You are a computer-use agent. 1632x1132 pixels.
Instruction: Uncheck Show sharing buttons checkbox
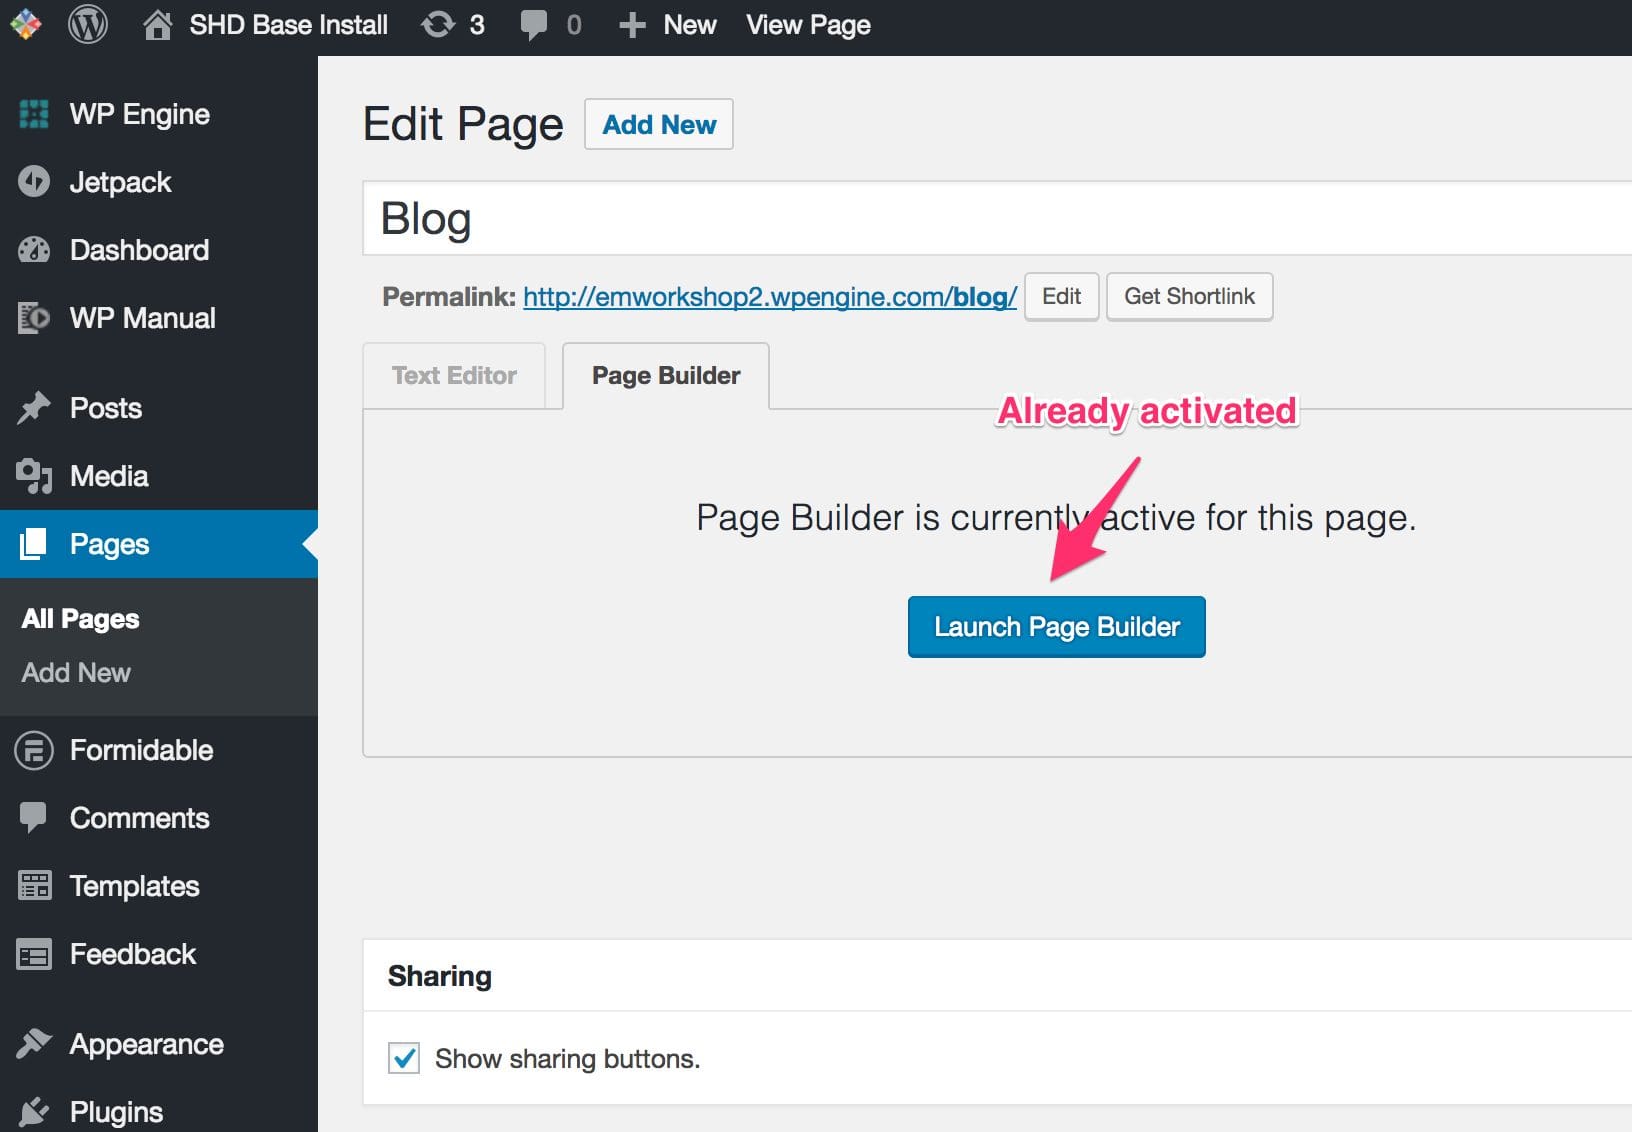point(404,1058)
